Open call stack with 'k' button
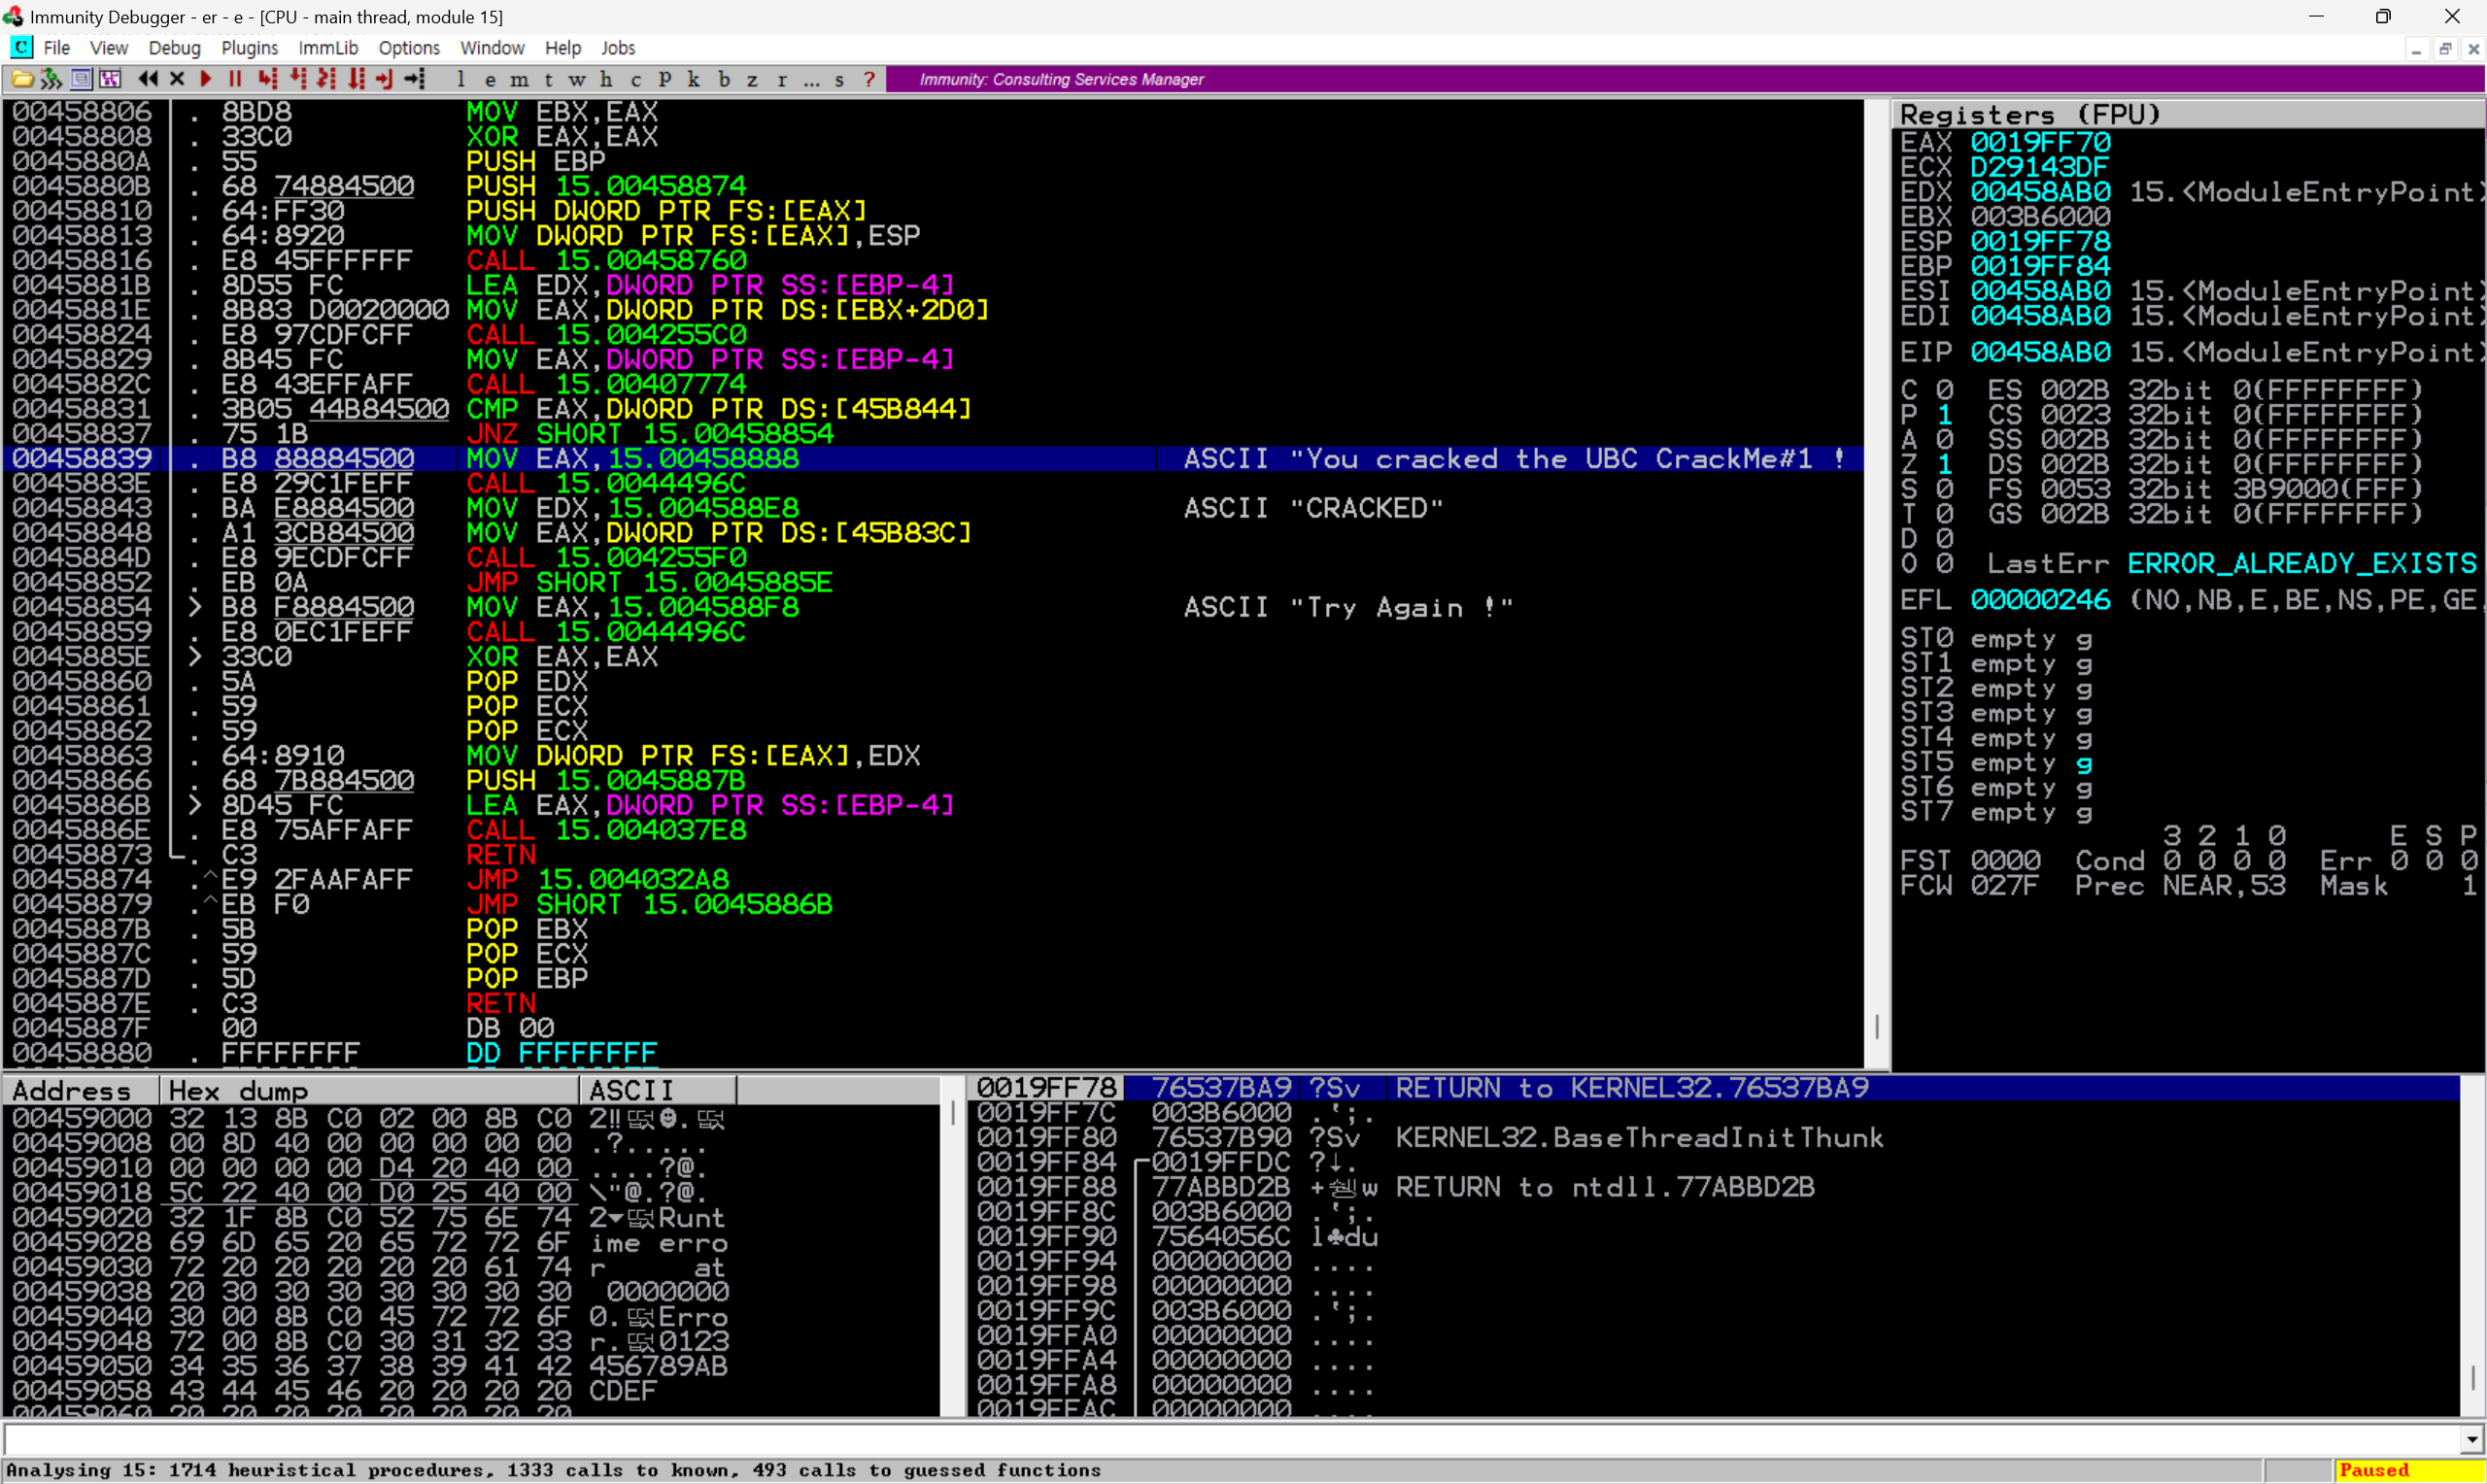Viewport: 2487px width, 1484px height. click(693, 79)
